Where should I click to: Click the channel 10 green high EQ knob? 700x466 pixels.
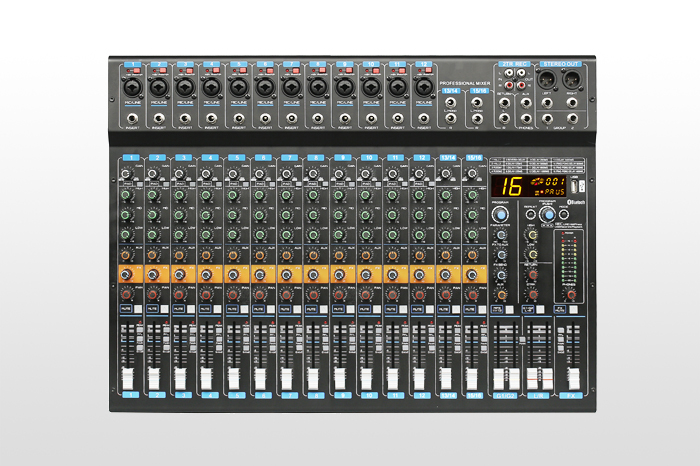click(368, 197)
